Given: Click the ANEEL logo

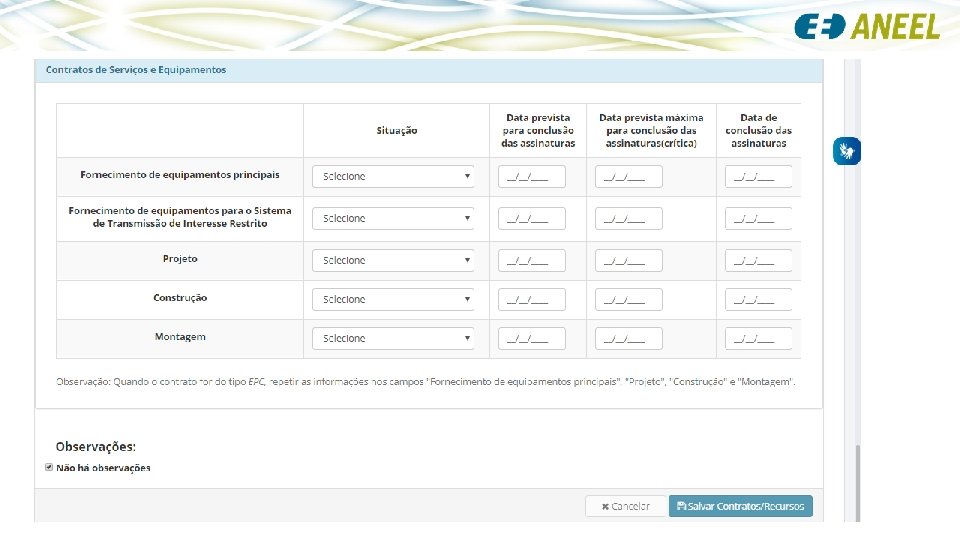Looking at the screenshot, I should coord(867,26).
